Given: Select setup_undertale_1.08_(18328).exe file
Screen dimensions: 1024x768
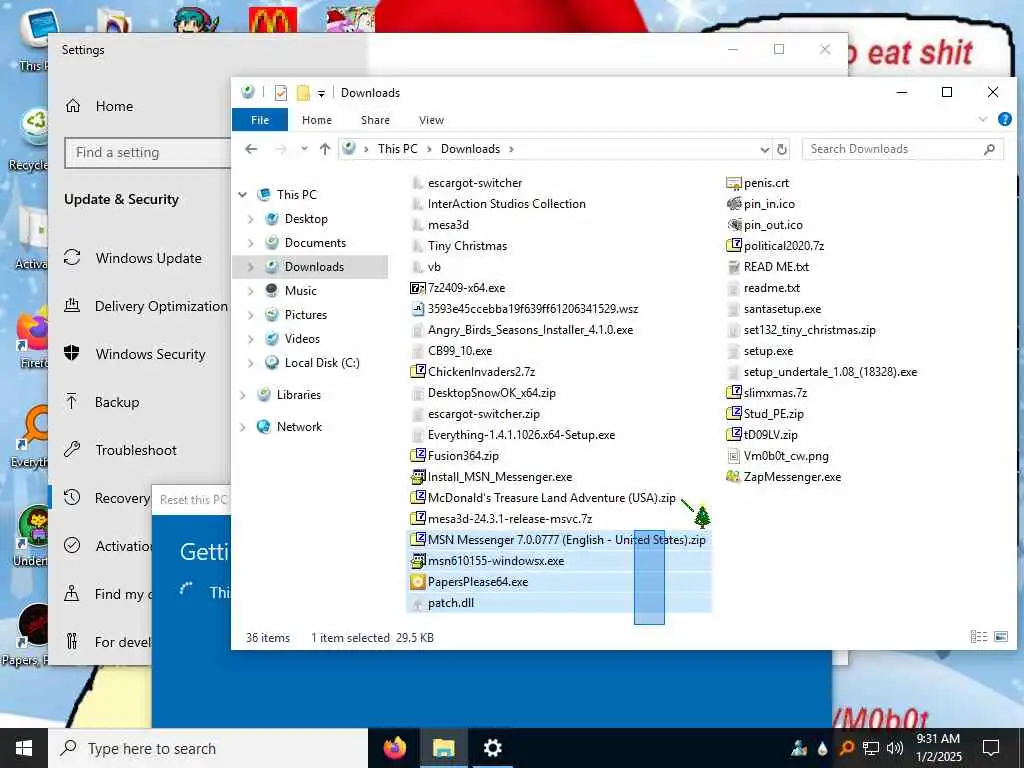Looking at the screenshot, I should [x=829, y=372].
